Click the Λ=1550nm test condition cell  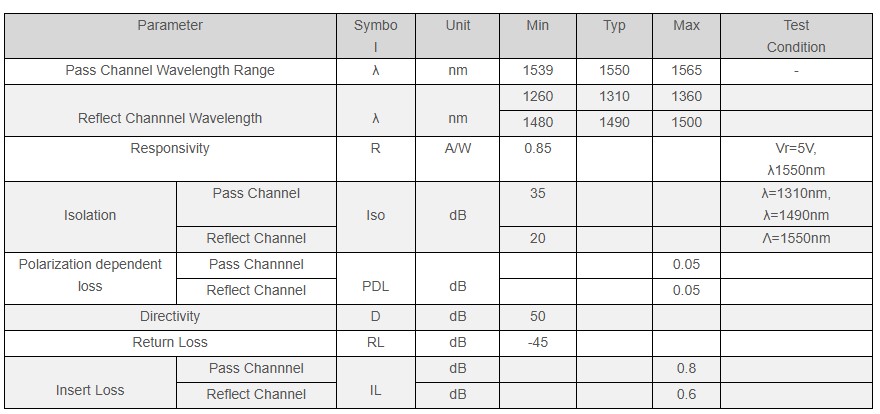(x=796, y=239)
